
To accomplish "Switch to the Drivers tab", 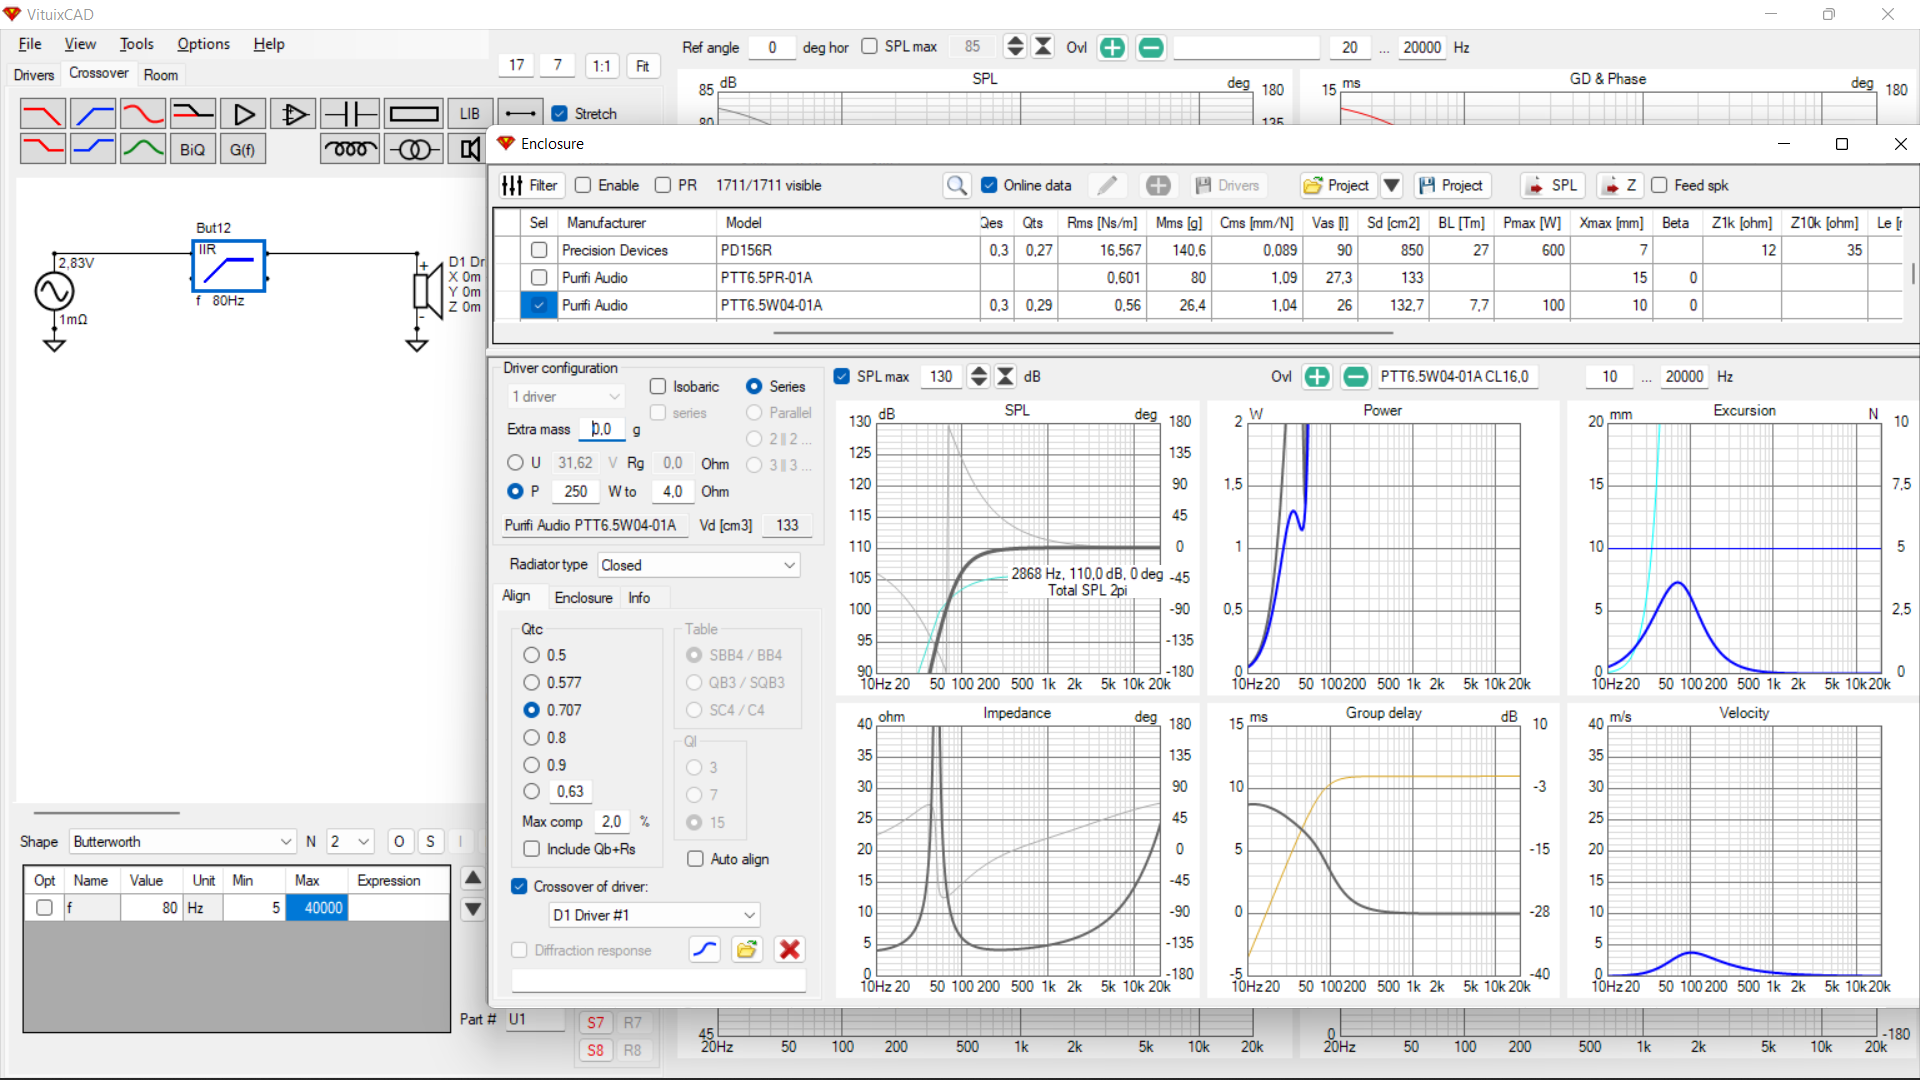I will point(34,75).
